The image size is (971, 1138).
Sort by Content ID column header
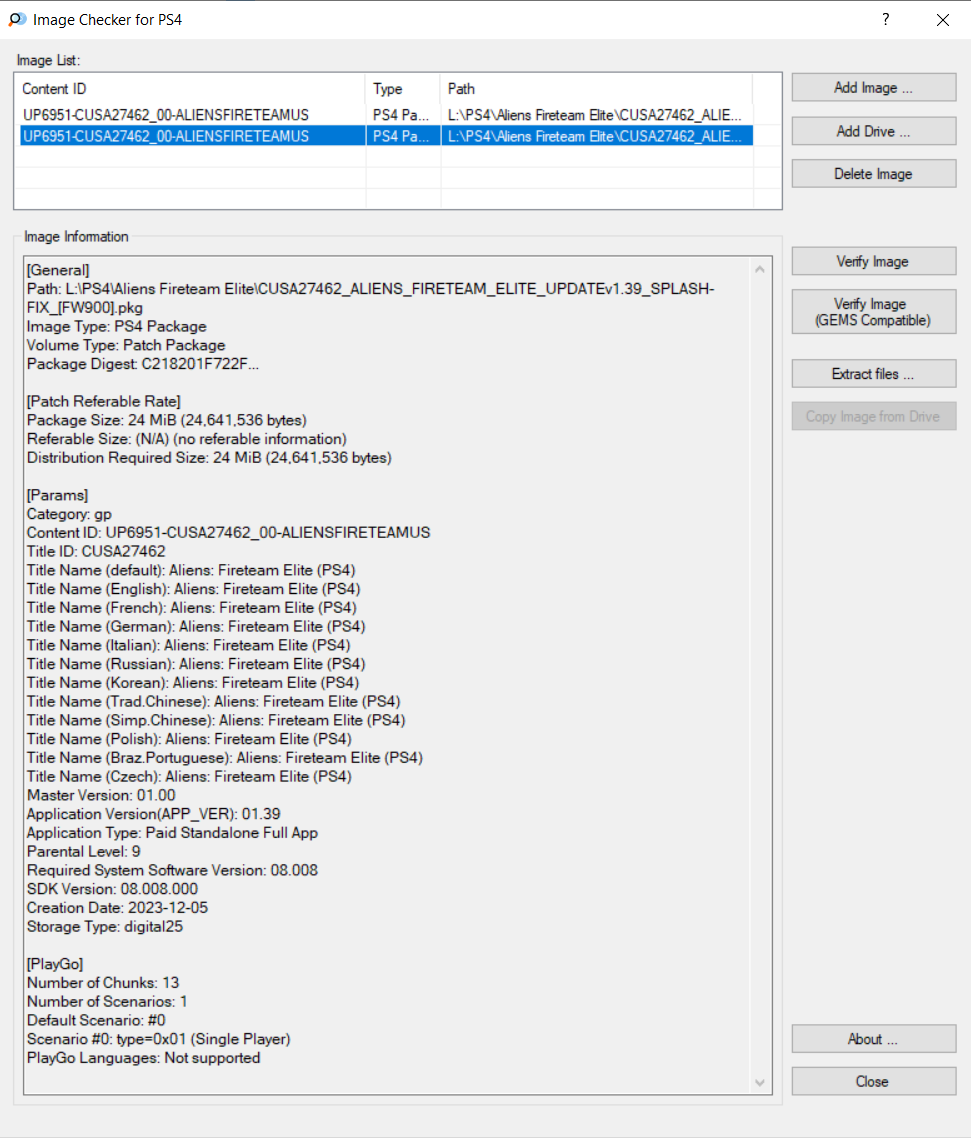pyautogui.click(x=192, y=89)
